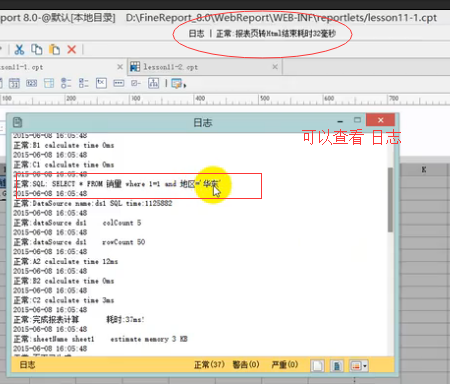Insert a date calendar widget
This screenshot has width=450, height=384.
coord(14,83)
